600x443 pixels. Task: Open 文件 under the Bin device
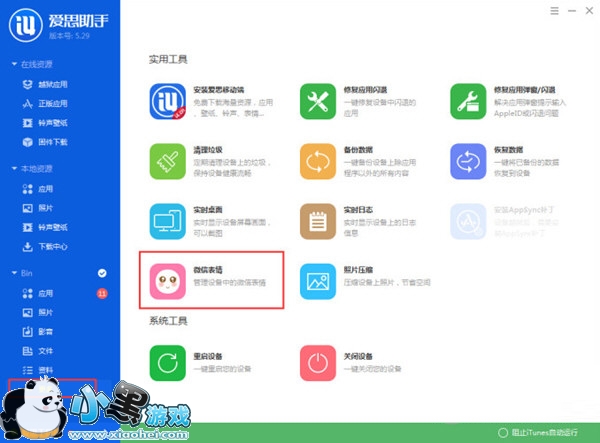(x=38, y=351)
